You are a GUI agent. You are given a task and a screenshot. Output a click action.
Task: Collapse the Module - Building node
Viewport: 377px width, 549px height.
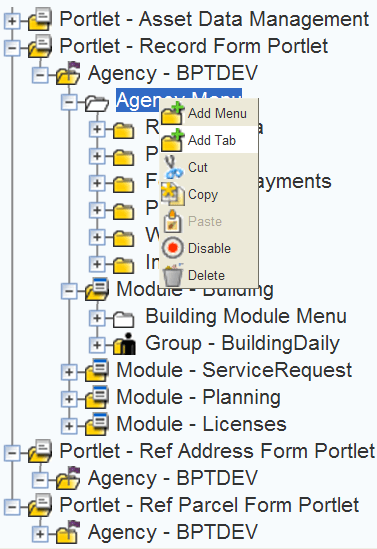(x=69, y=291)
